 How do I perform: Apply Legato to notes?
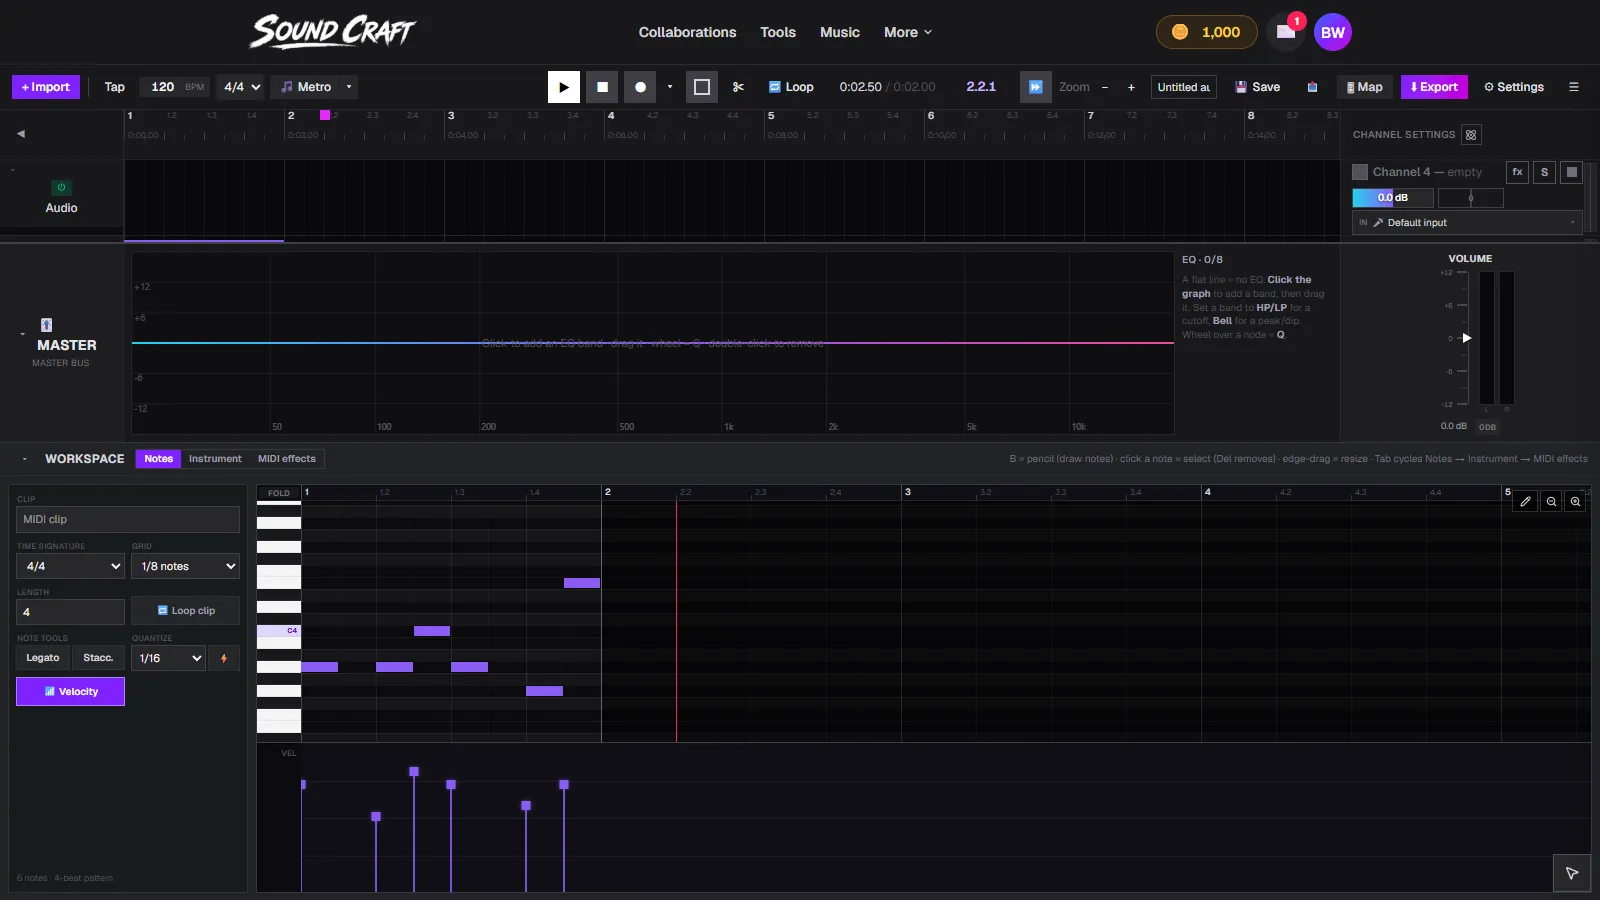coord(43,658)
